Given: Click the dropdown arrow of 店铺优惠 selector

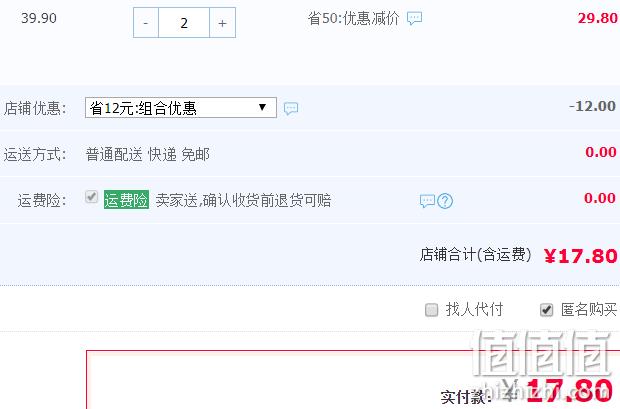Looking at the screenshot, I should (262, 107).
